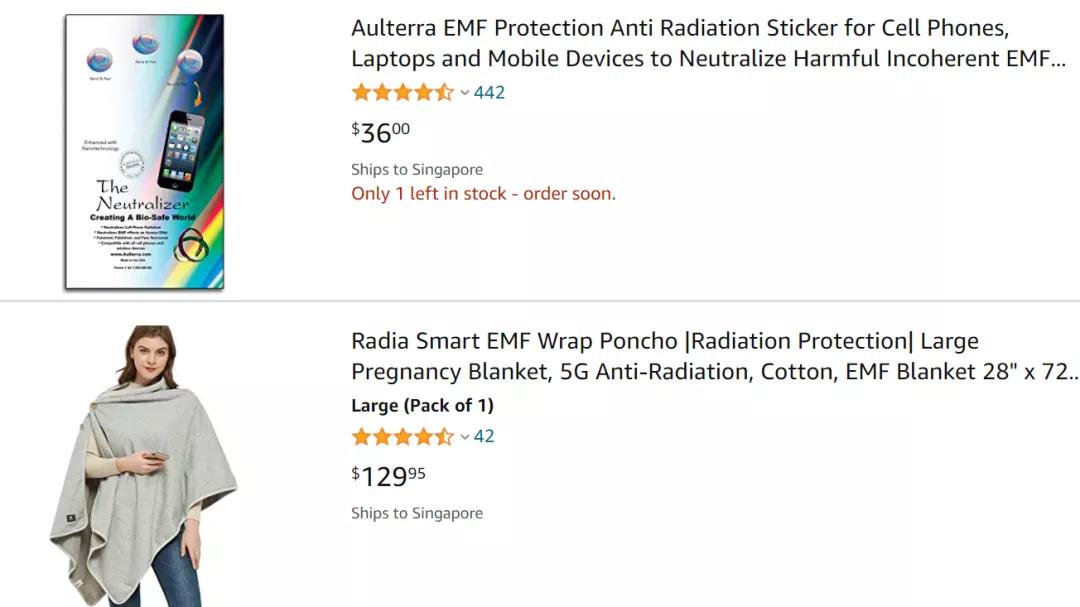This screenshot has height=607, width=1080.
Task: Click the Aulterra star rating icons
Action: (402, 93)
